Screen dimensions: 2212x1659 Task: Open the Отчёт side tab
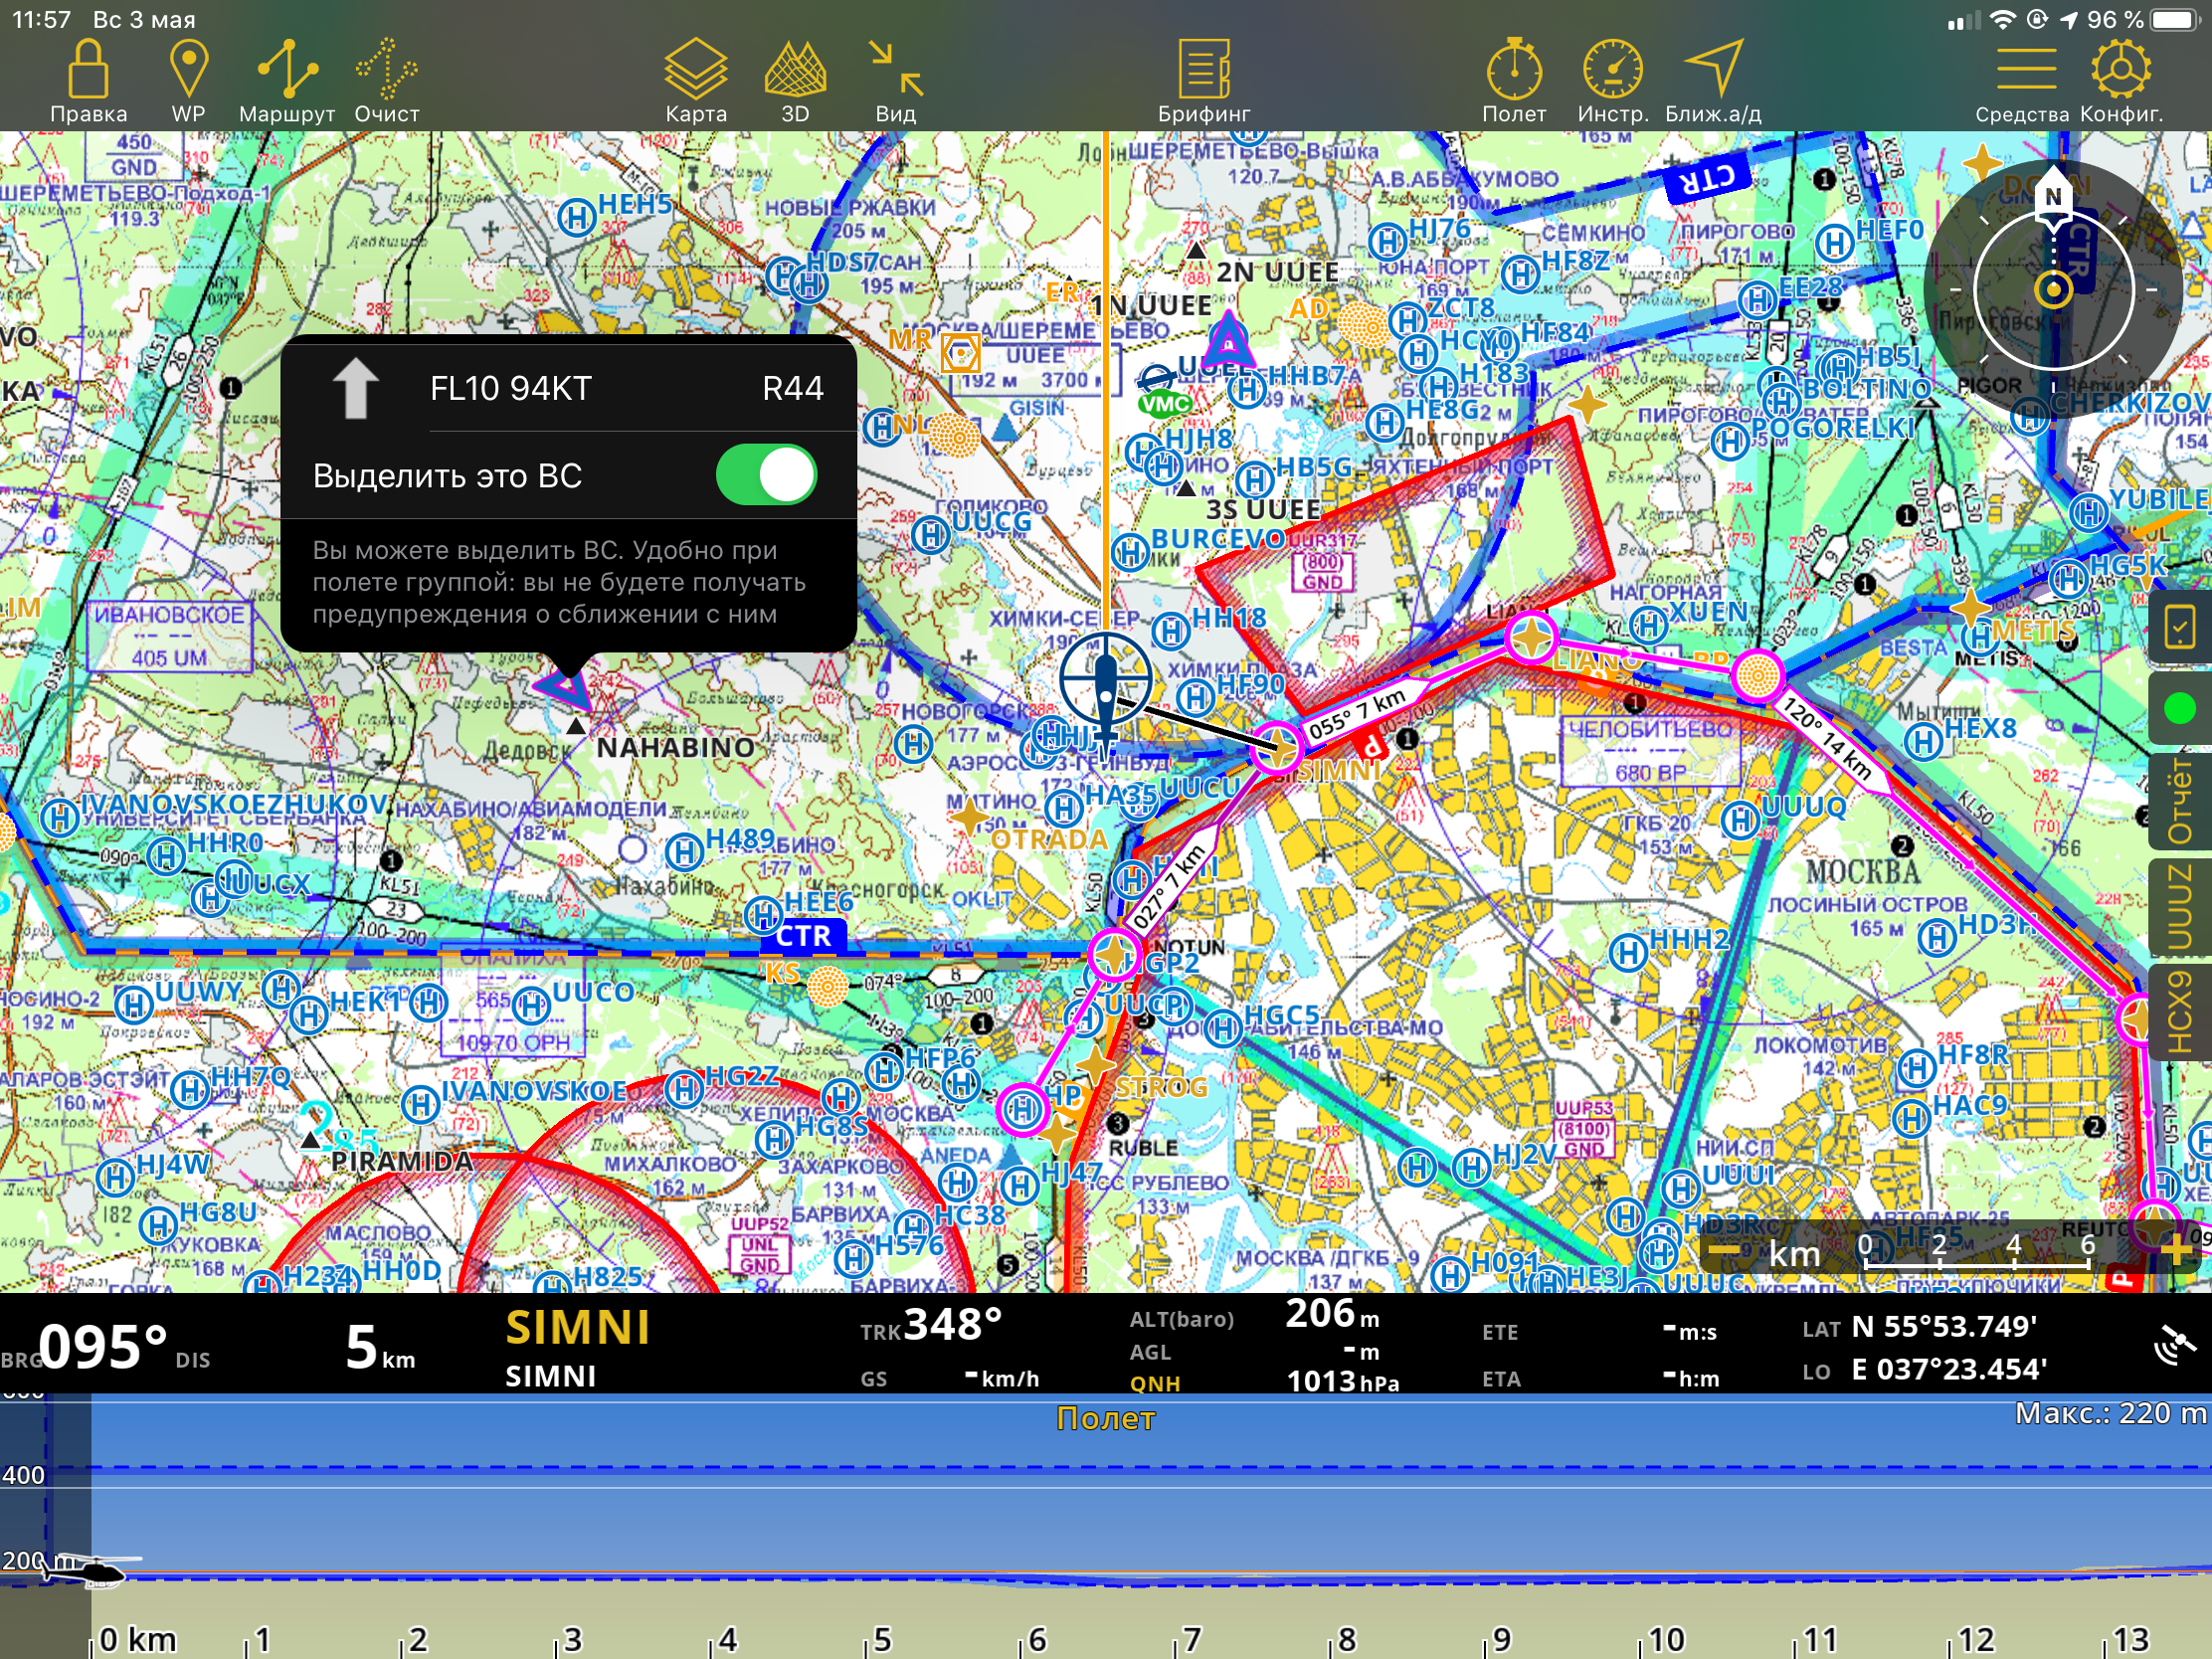tap(2179, 800)
